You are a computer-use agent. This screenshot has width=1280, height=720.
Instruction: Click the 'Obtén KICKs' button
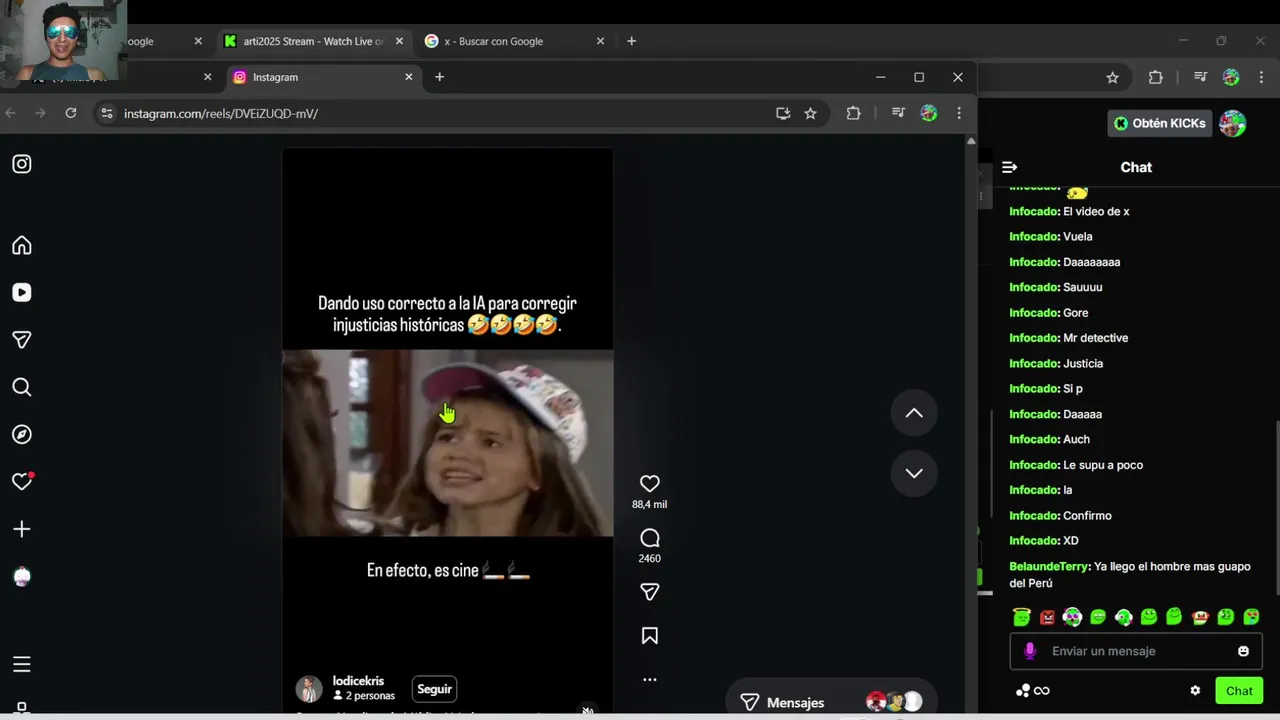(1160, 123)
